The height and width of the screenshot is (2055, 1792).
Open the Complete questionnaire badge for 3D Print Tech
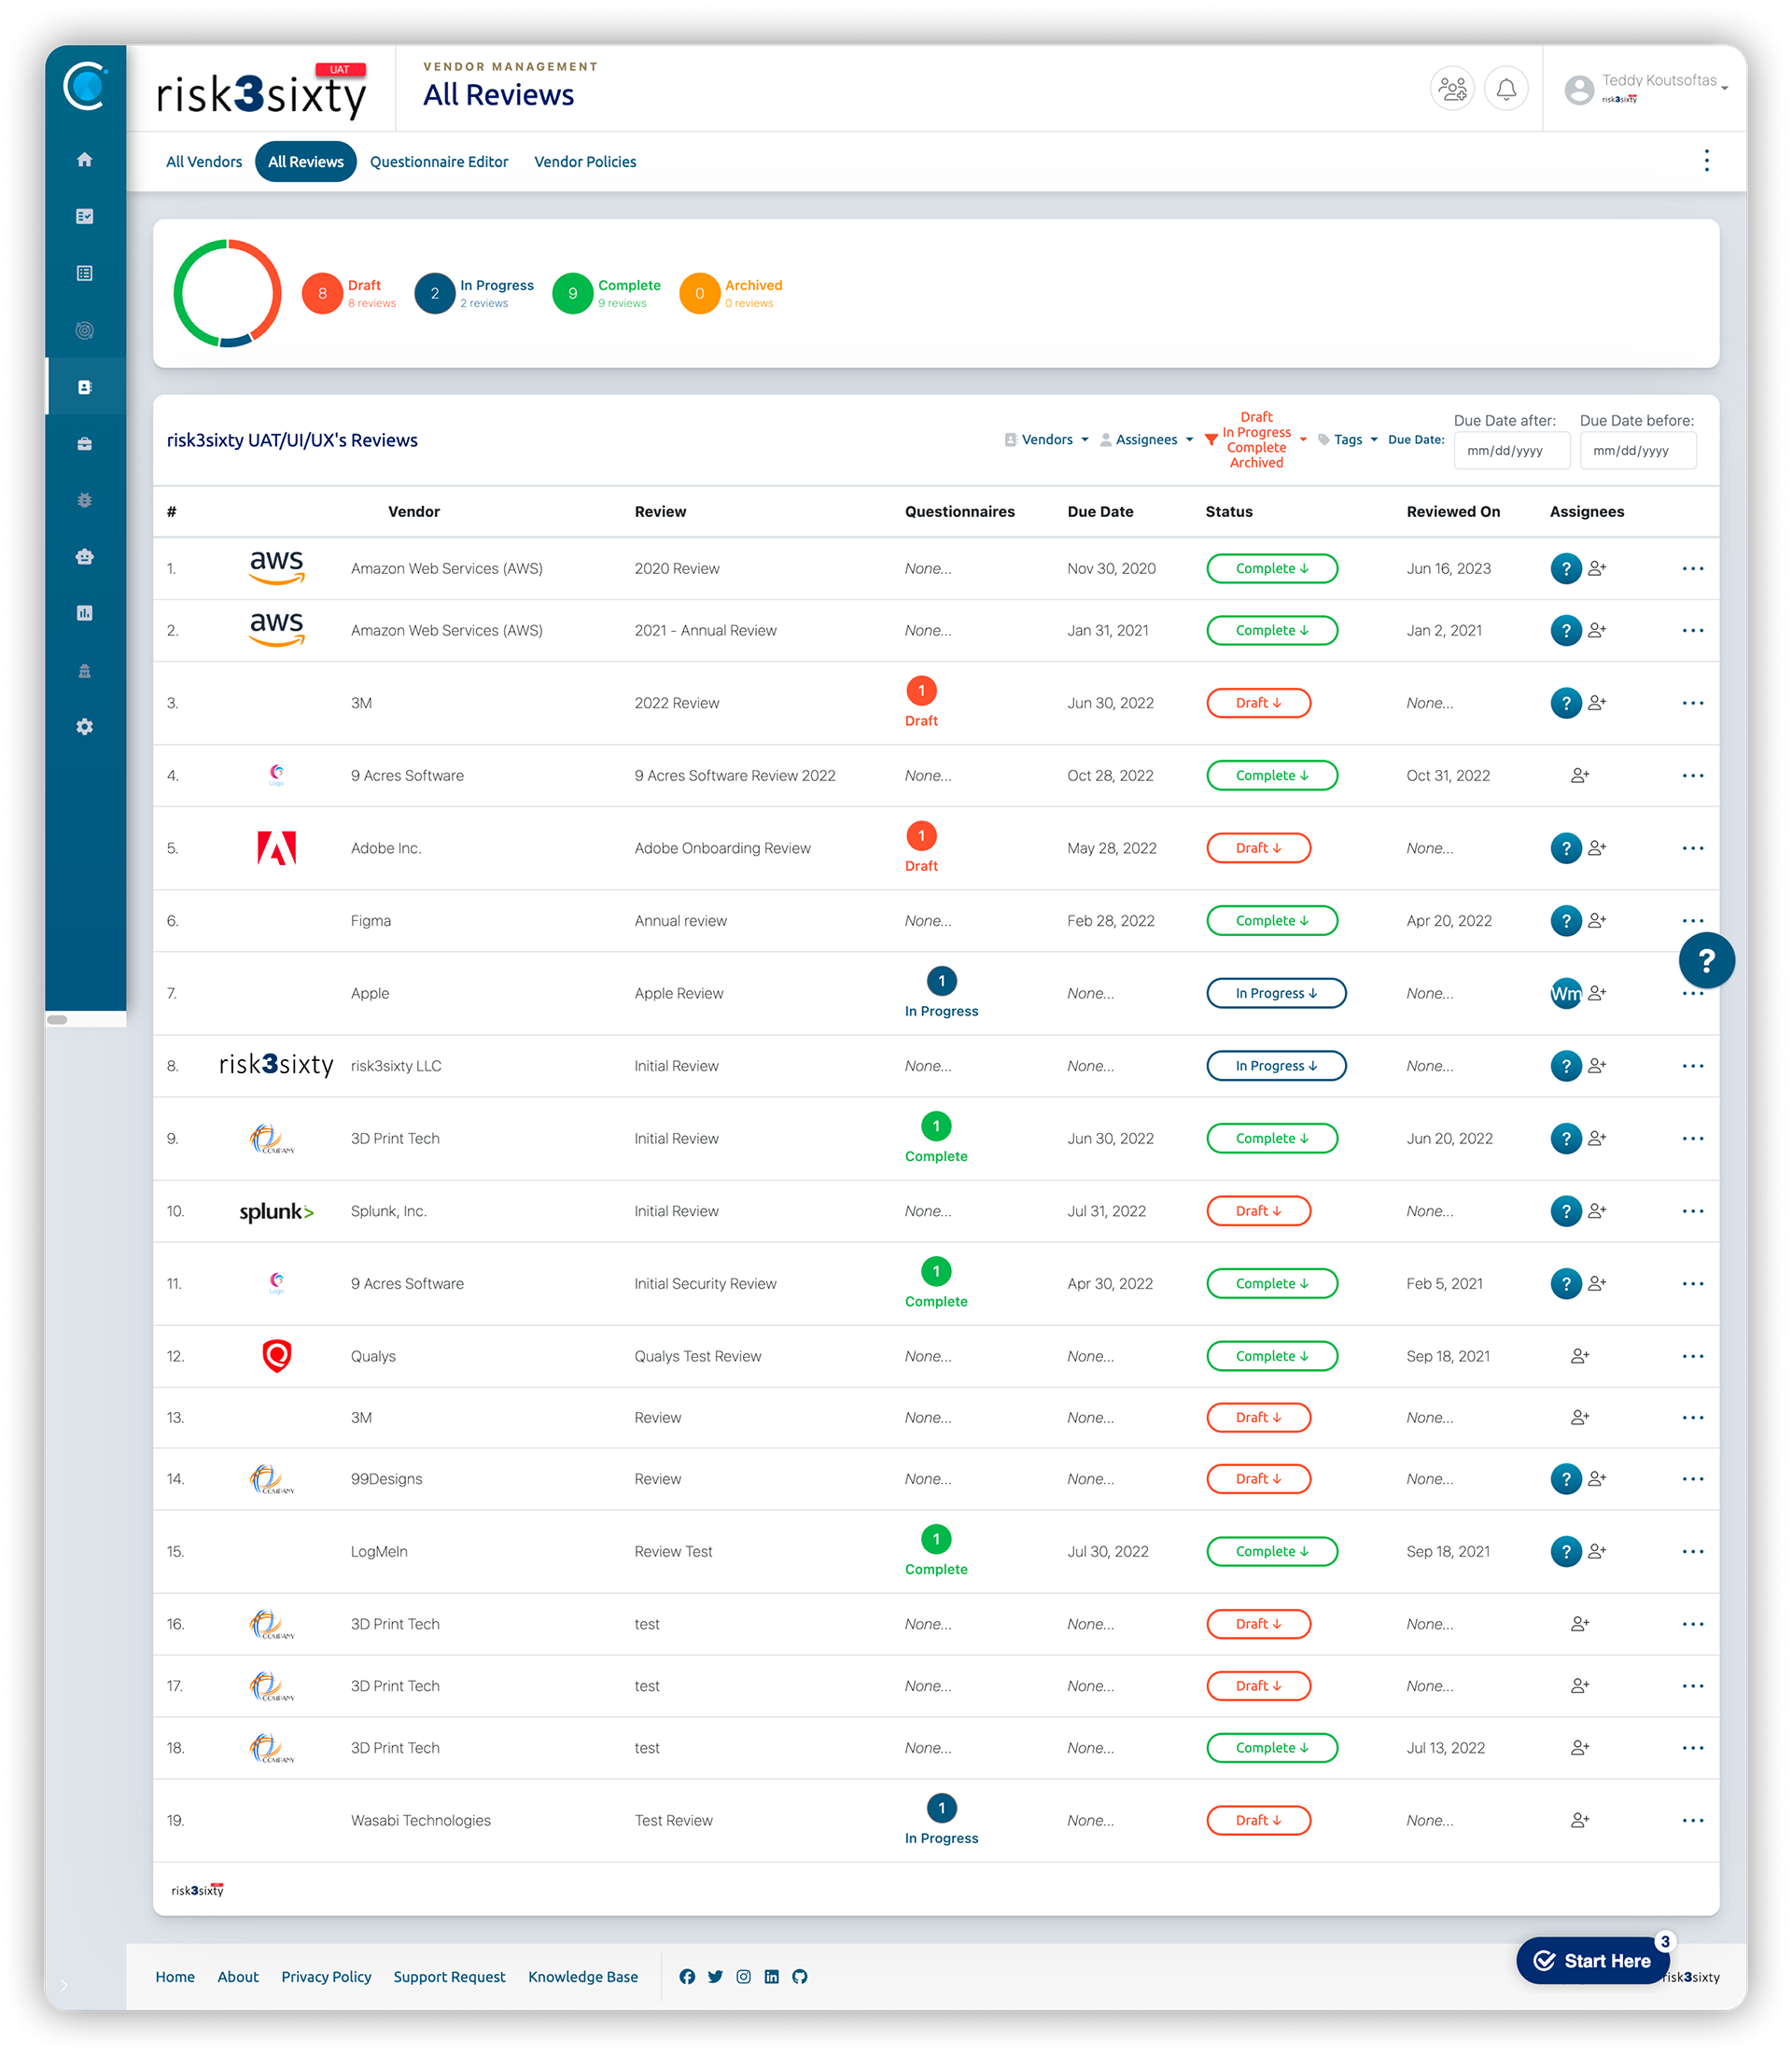point(936,1139)
